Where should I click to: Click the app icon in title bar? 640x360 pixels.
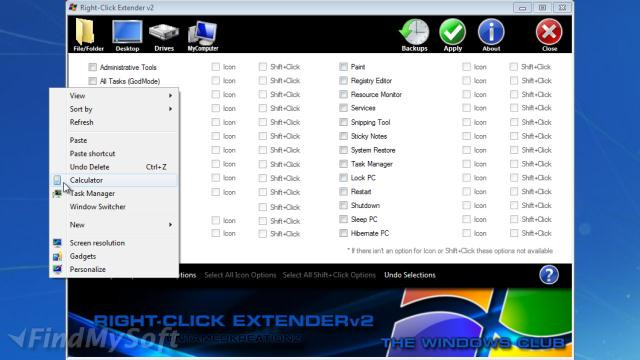[x=73, y=7]
